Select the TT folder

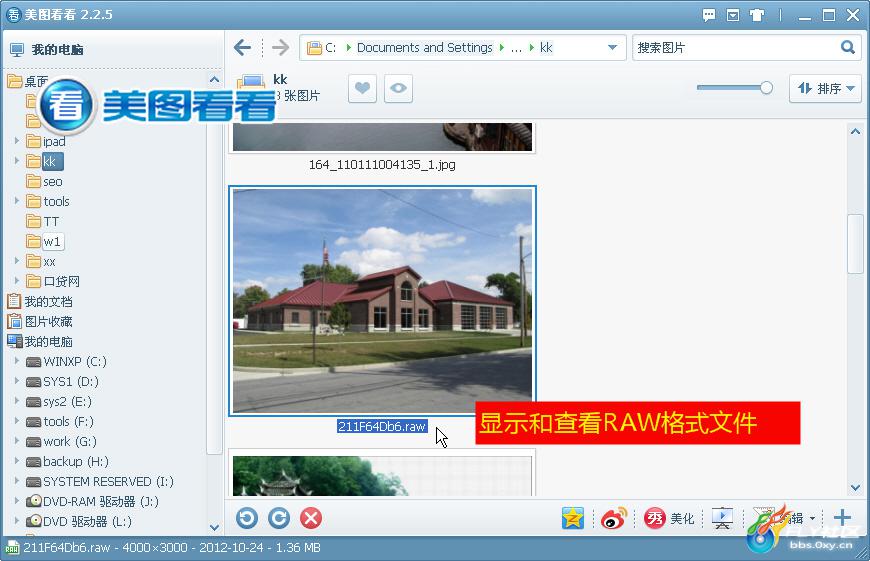click(50, 221)
